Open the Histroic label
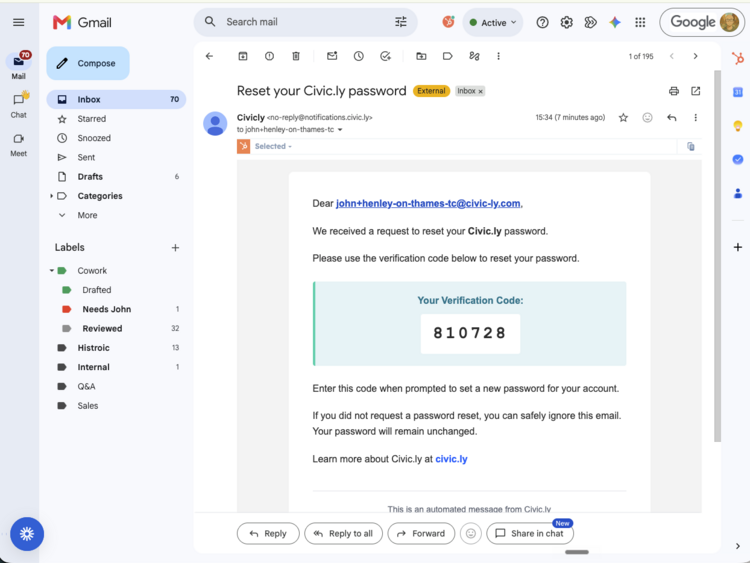Image resolution: width=750 pixels, height=563 pixels. coord(116,348)
